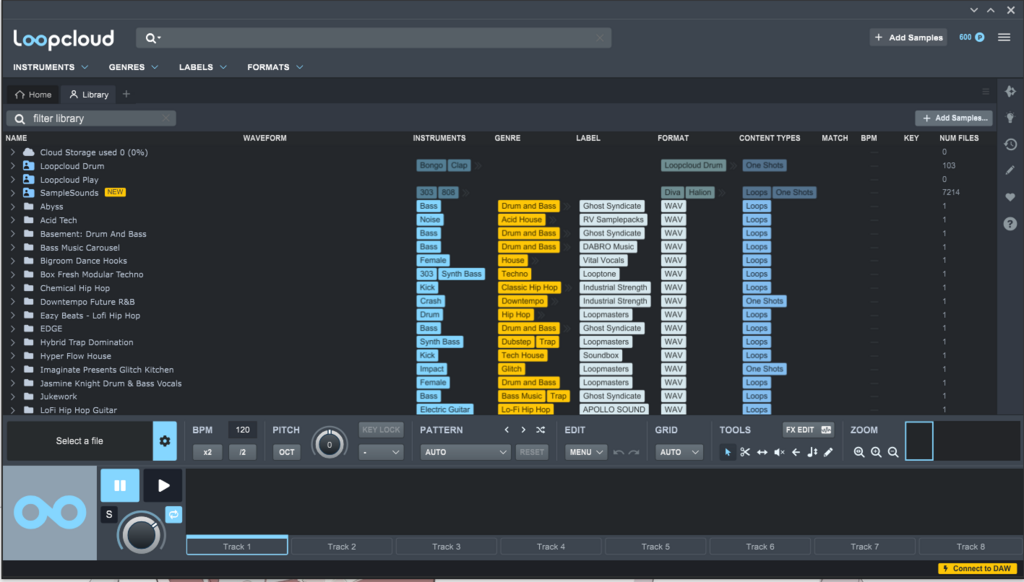Open help with the question mark icon
This screenshot has height=582, width=1024.
coord(1010,224)
